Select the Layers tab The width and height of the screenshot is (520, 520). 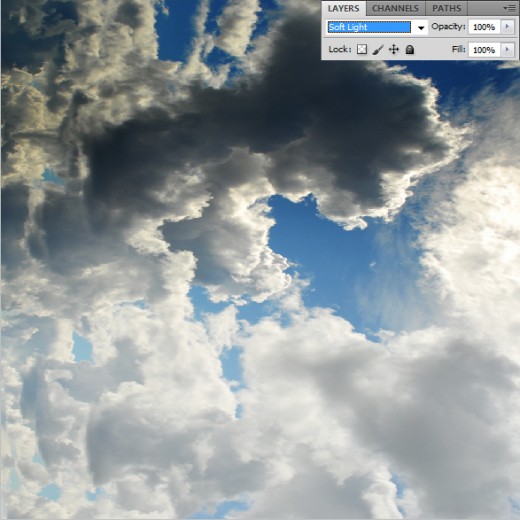pyautogui.click(x=344, y=8)
